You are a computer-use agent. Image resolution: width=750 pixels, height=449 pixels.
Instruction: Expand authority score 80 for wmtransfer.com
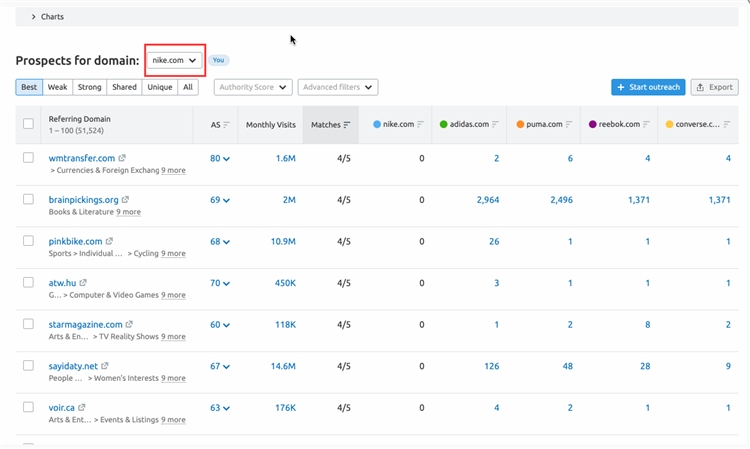tap(220, 158)
